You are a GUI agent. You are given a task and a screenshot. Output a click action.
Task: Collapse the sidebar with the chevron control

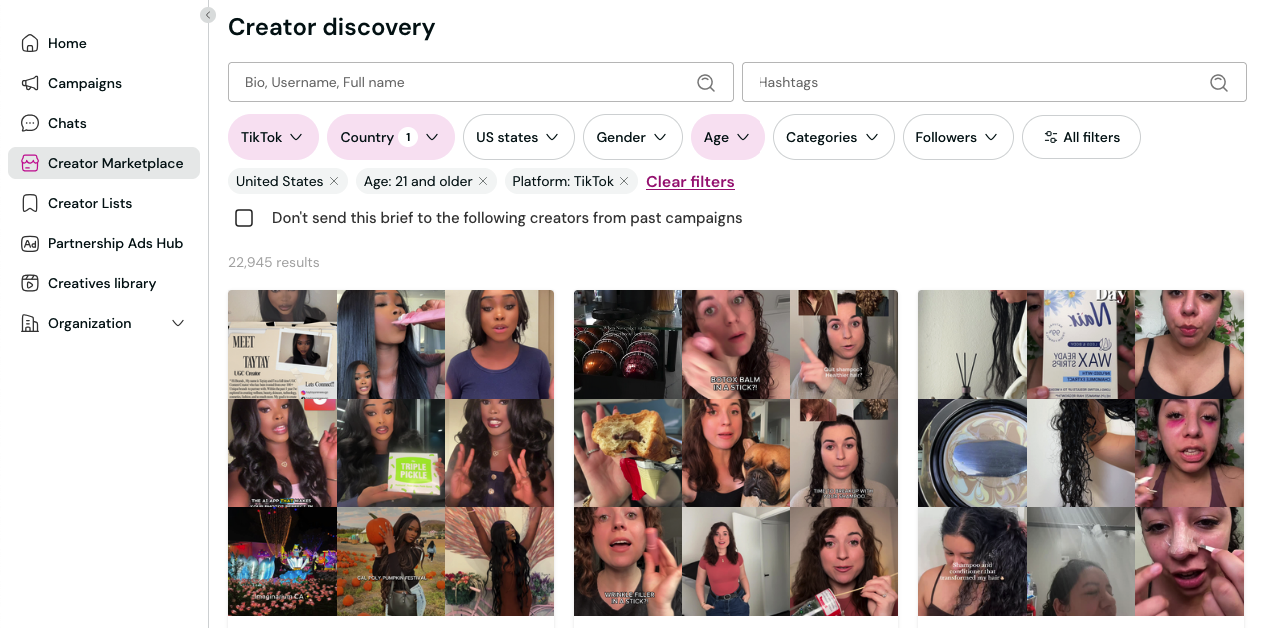[x=207, y=15]
